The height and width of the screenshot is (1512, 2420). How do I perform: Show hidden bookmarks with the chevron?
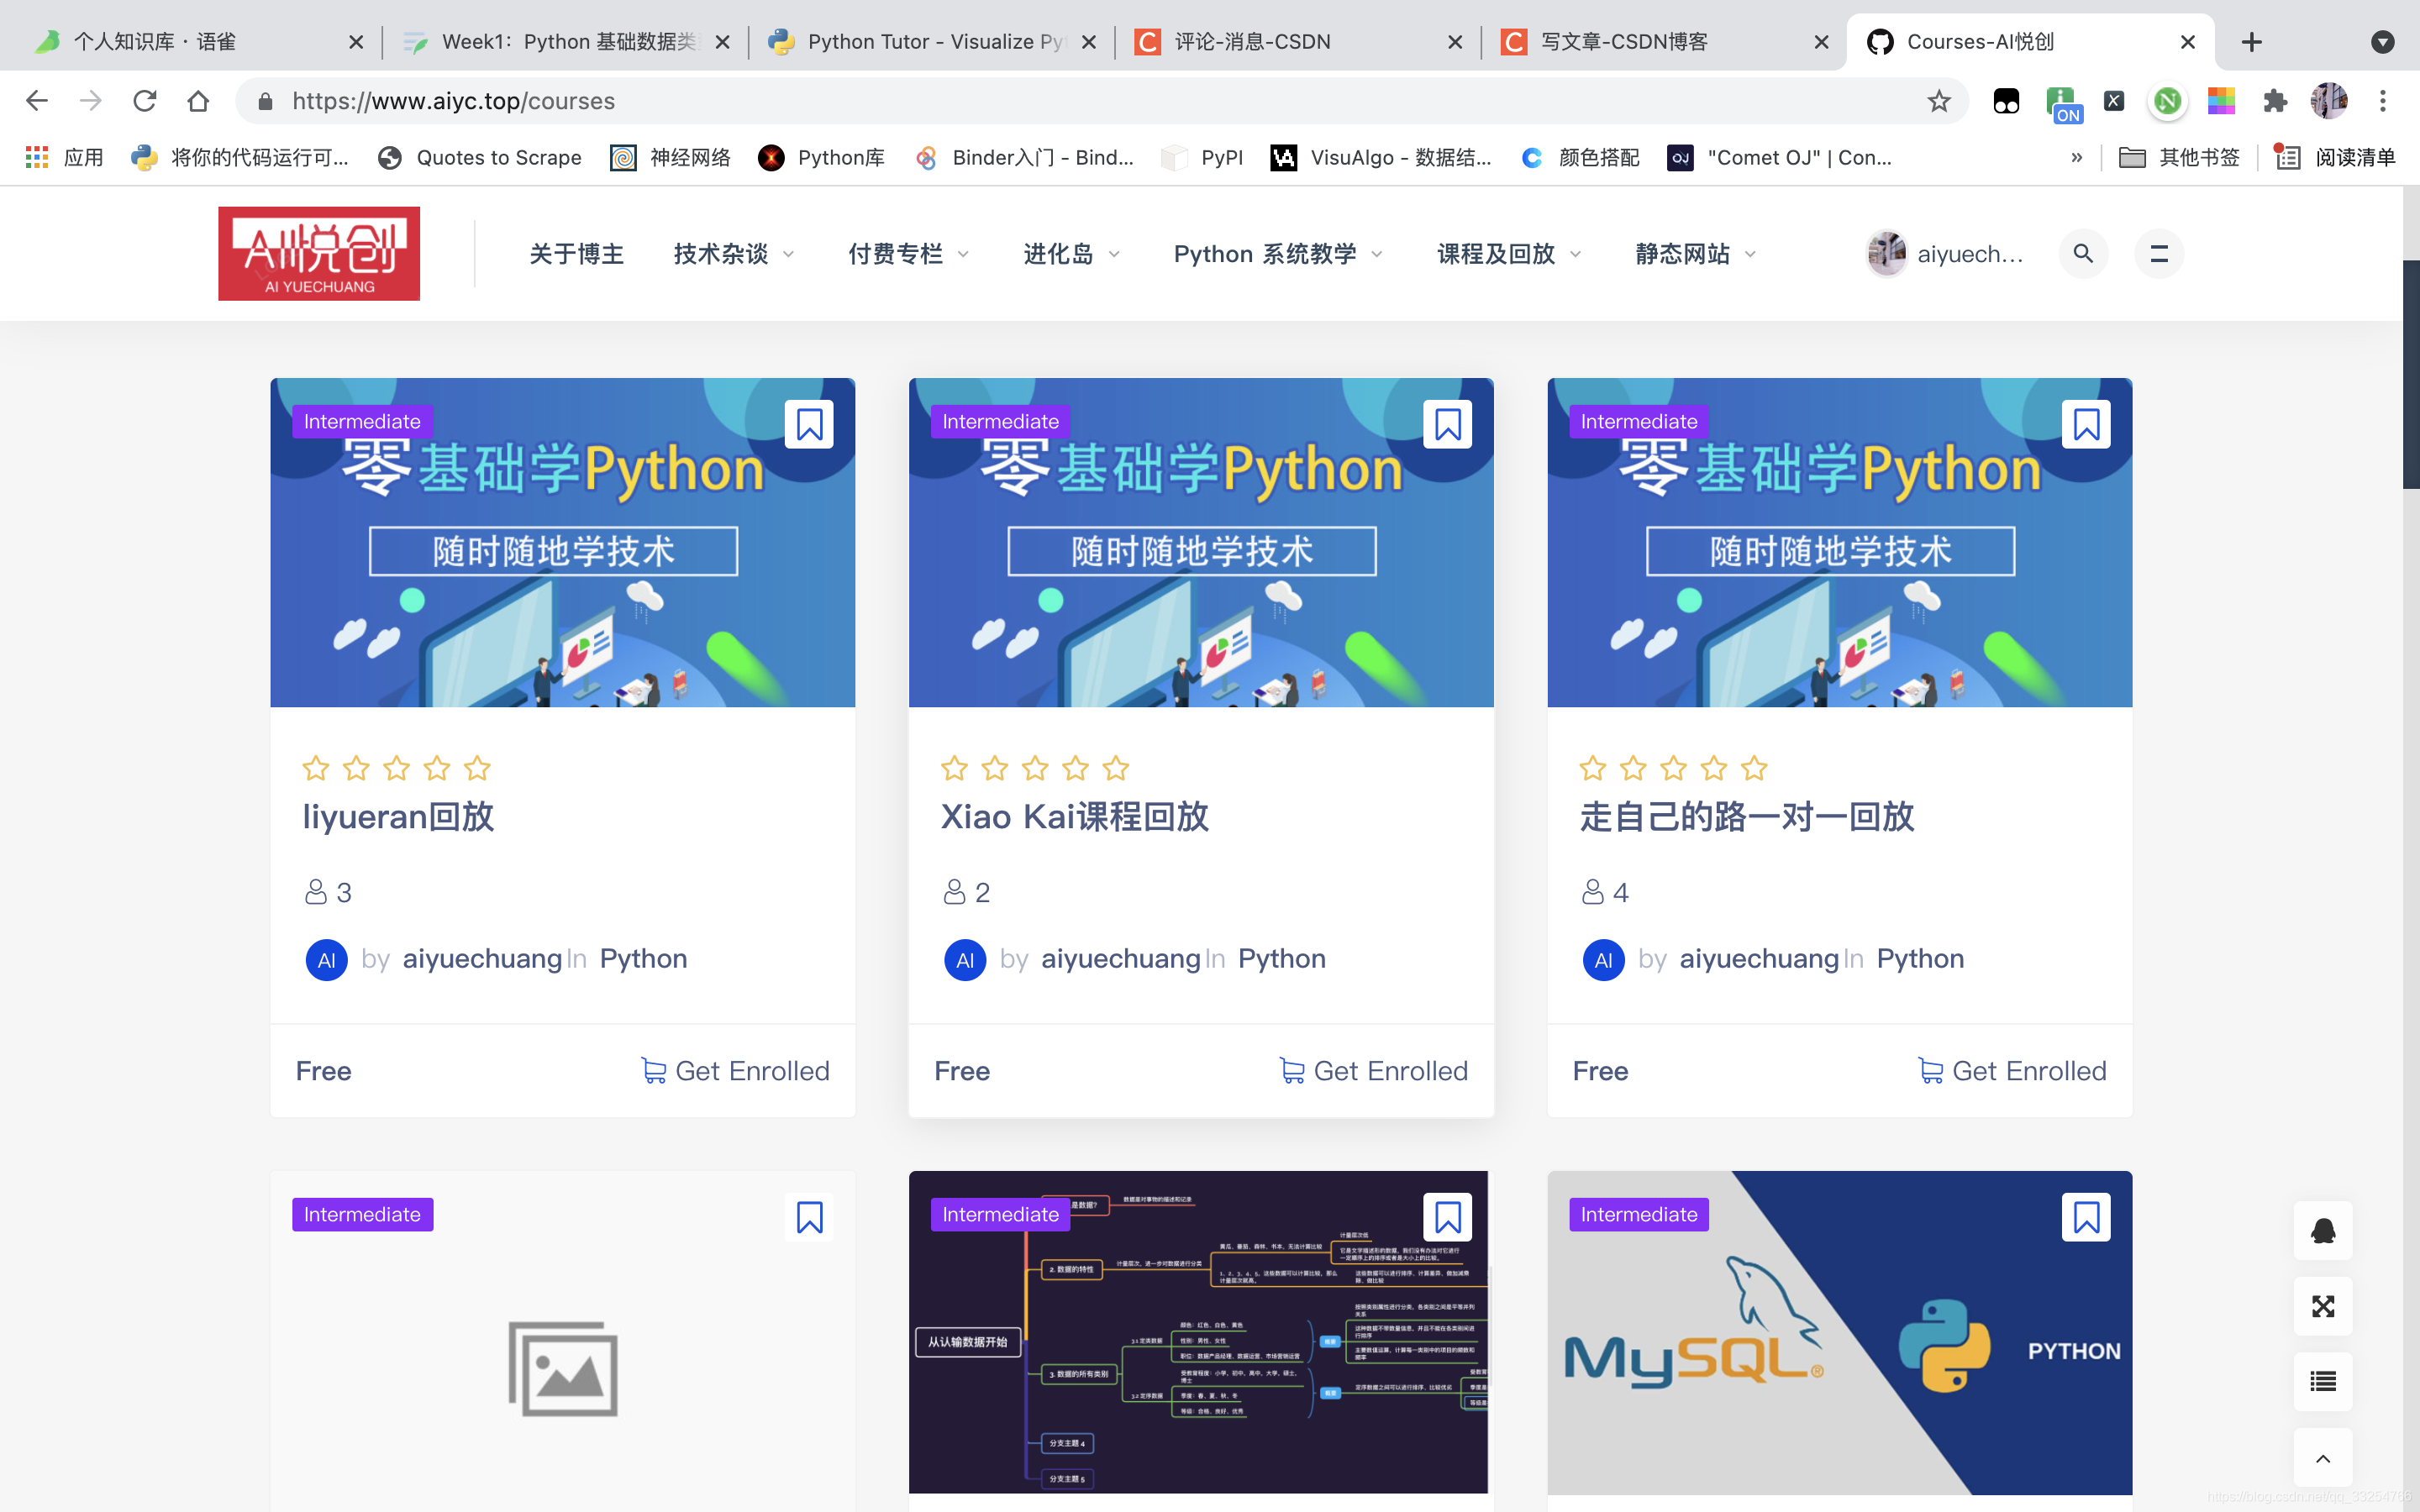click(x=2077, y=157)
